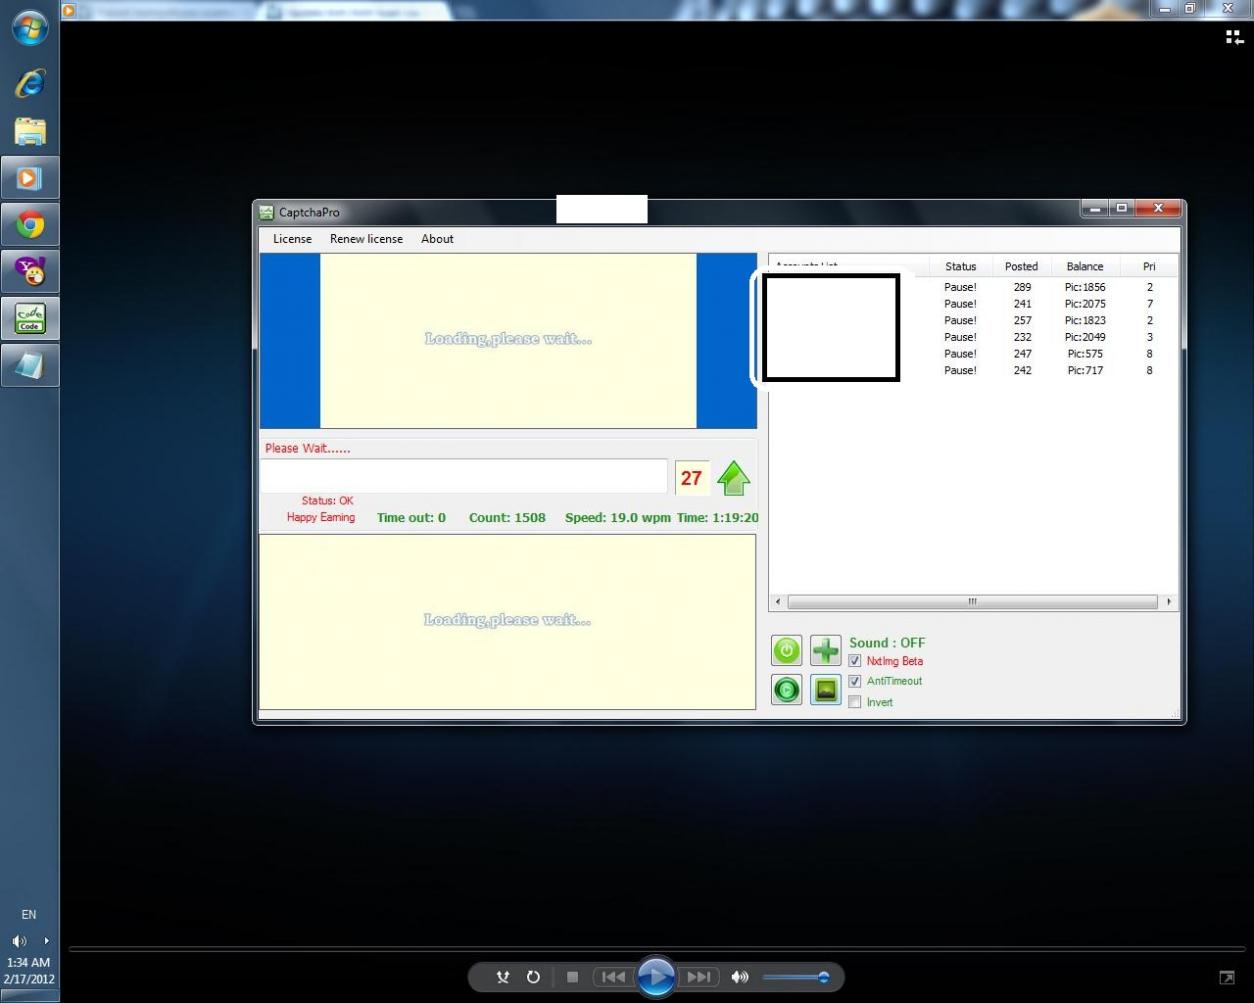
Task: Open Windows Media Player taskbar icon
Action: click(x=30, y=178)
